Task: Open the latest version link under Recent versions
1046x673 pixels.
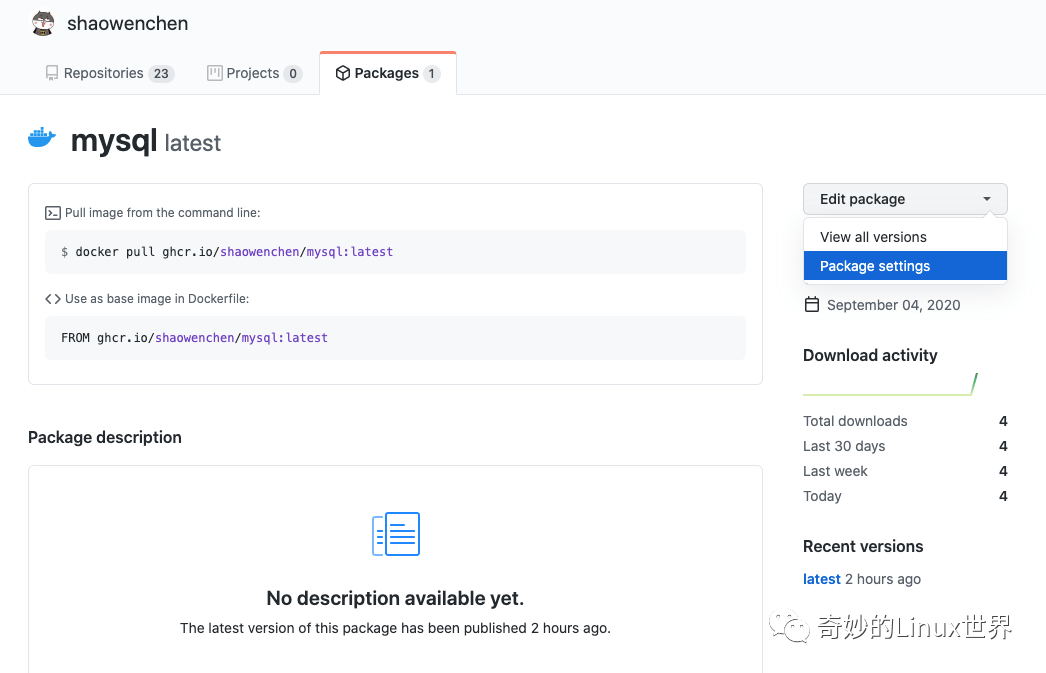Action: 821,578
